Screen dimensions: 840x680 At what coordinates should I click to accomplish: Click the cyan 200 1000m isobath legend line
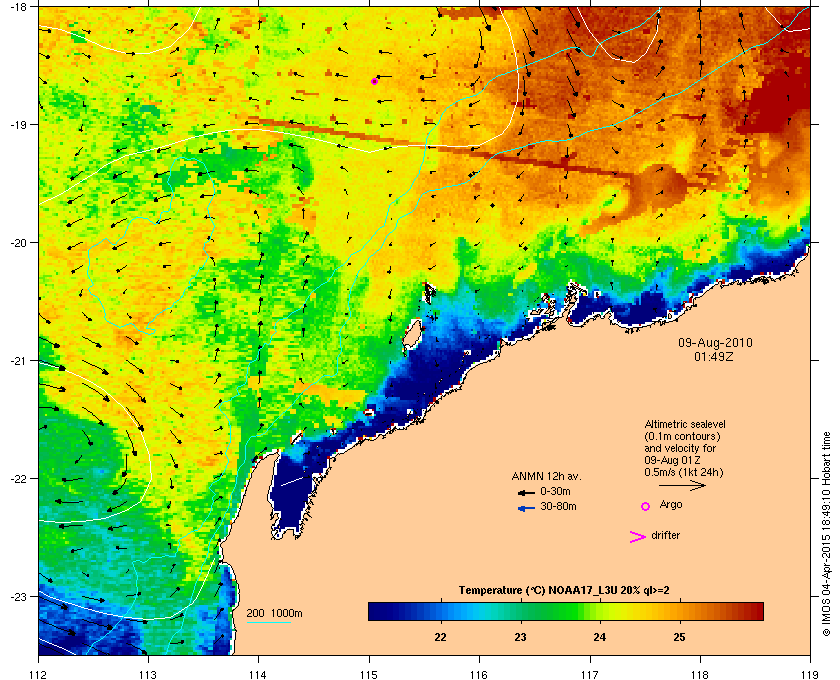pos(268,623)
